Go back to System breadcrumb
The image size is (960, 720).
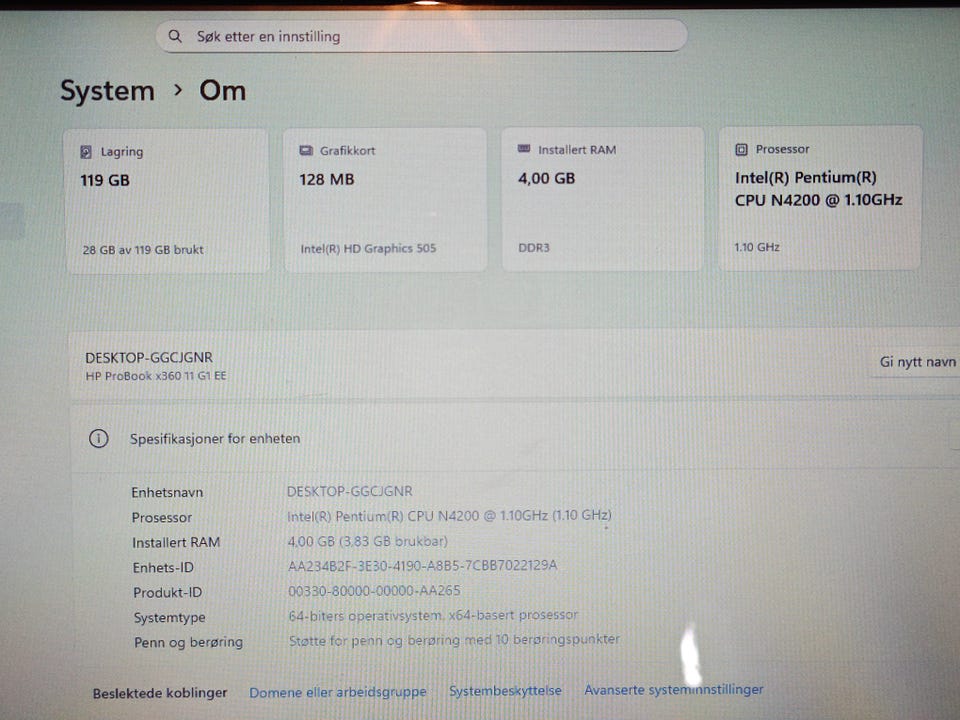pyautogui.click(x=107, y=91)
